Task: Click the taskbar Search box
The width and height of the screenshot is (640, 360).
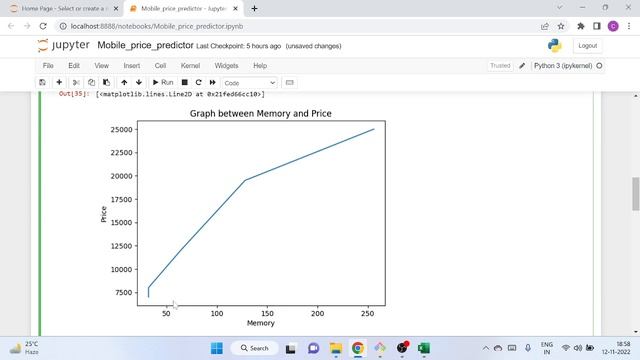Action: click(255, 348)
